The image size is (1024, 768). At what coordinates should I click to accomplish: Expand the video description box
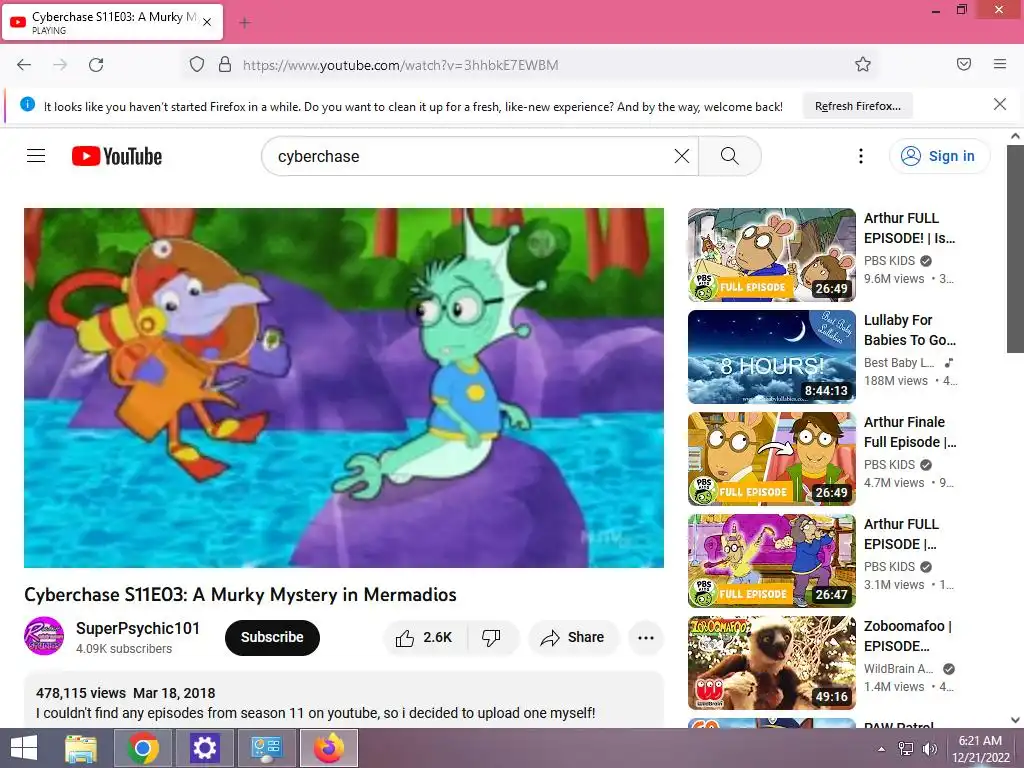pos(344,702)
